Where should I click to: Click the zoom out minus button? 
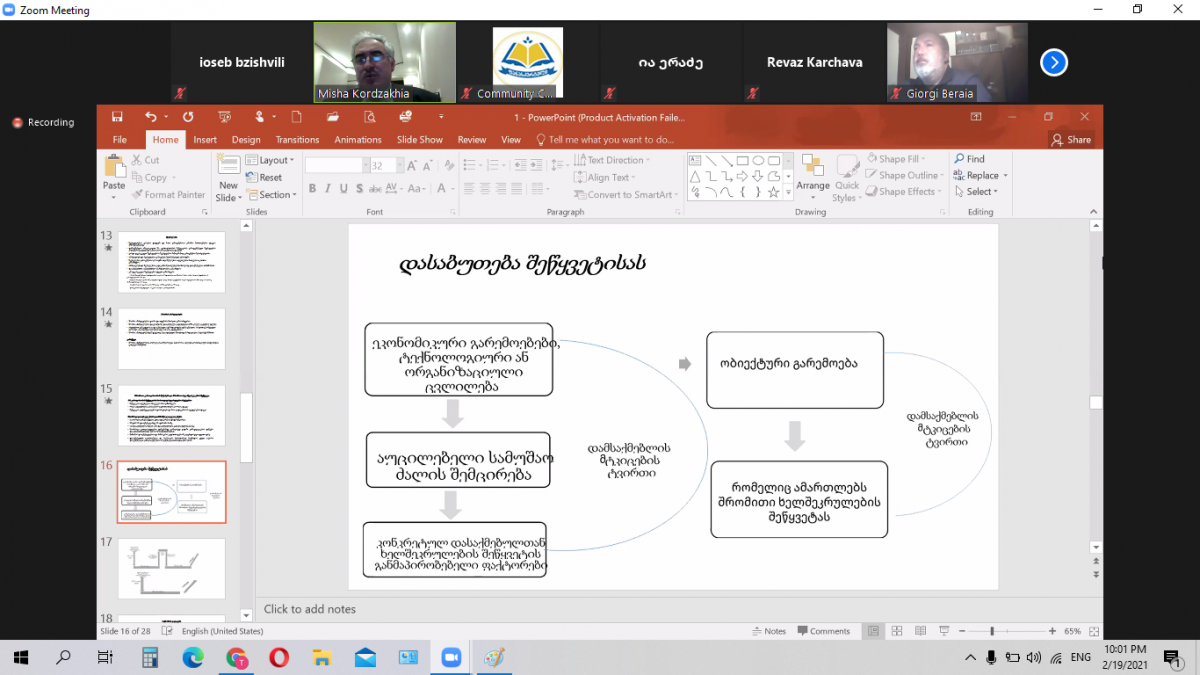coord(962,631)
